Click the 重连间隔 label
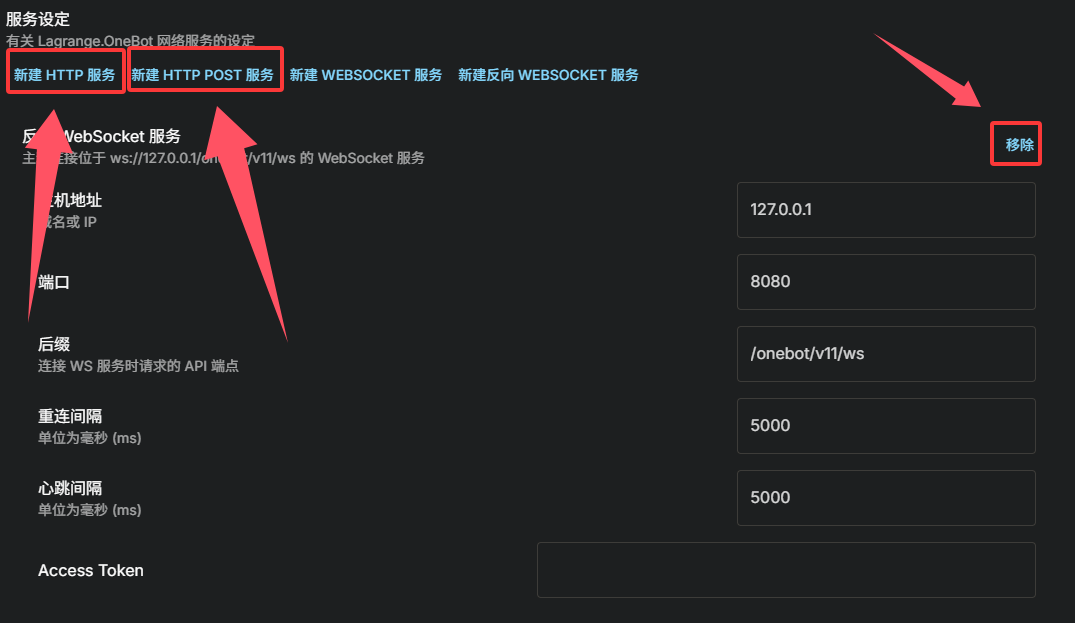Screen dimensions: 1075x623 pos(70,416)
